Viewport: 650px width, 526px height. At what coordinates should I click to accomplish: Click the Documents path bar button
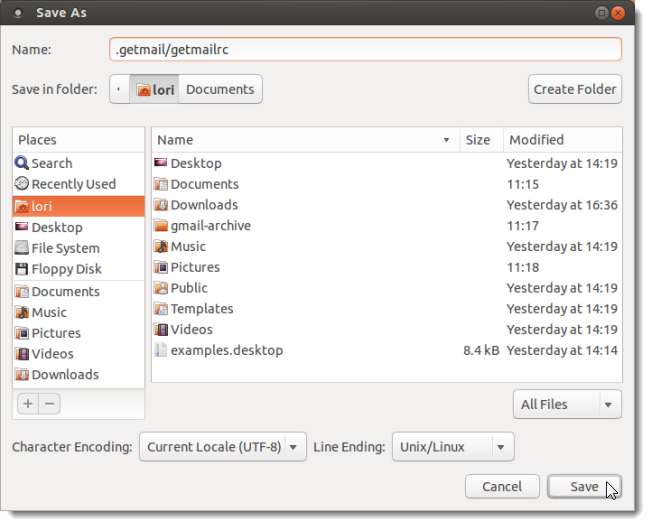(220, 89)
